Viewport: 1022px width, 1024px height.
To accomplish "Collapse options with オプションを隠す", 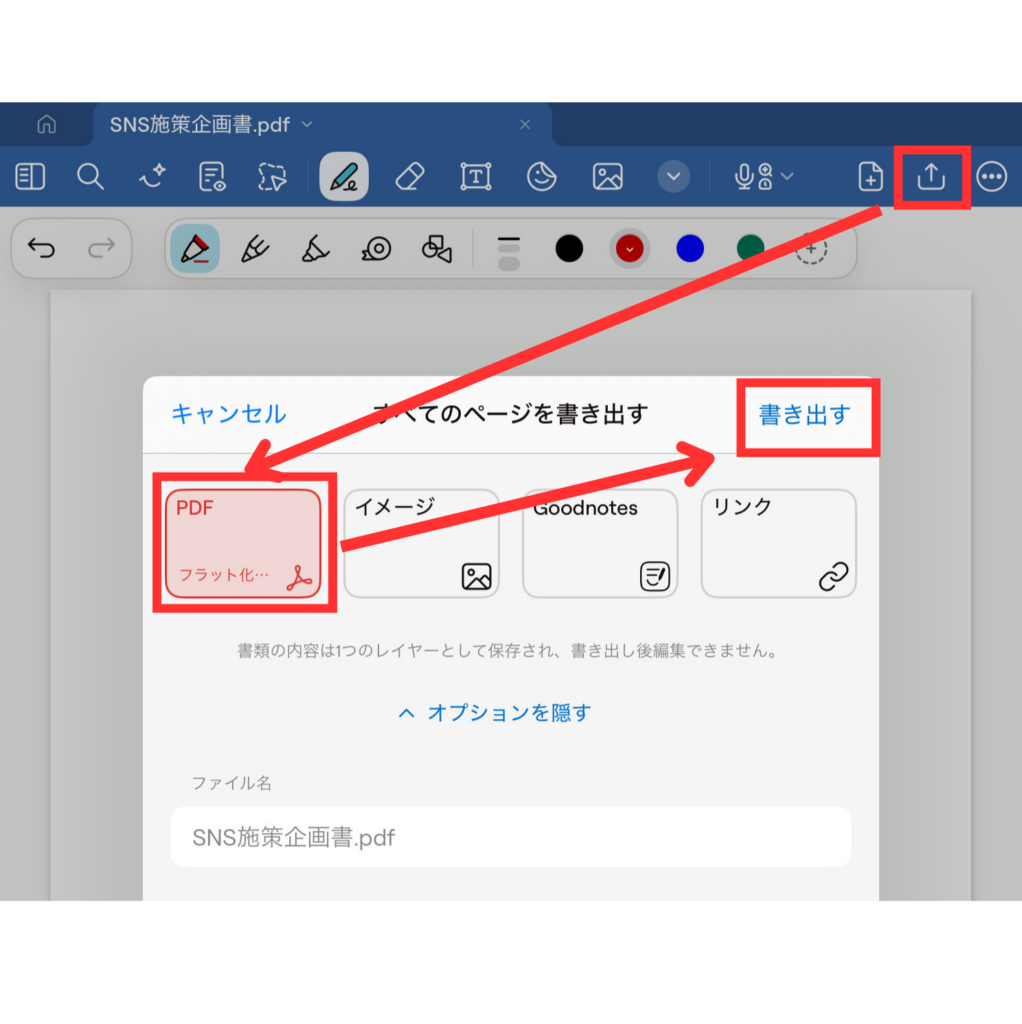I will (x=495, y=713).
